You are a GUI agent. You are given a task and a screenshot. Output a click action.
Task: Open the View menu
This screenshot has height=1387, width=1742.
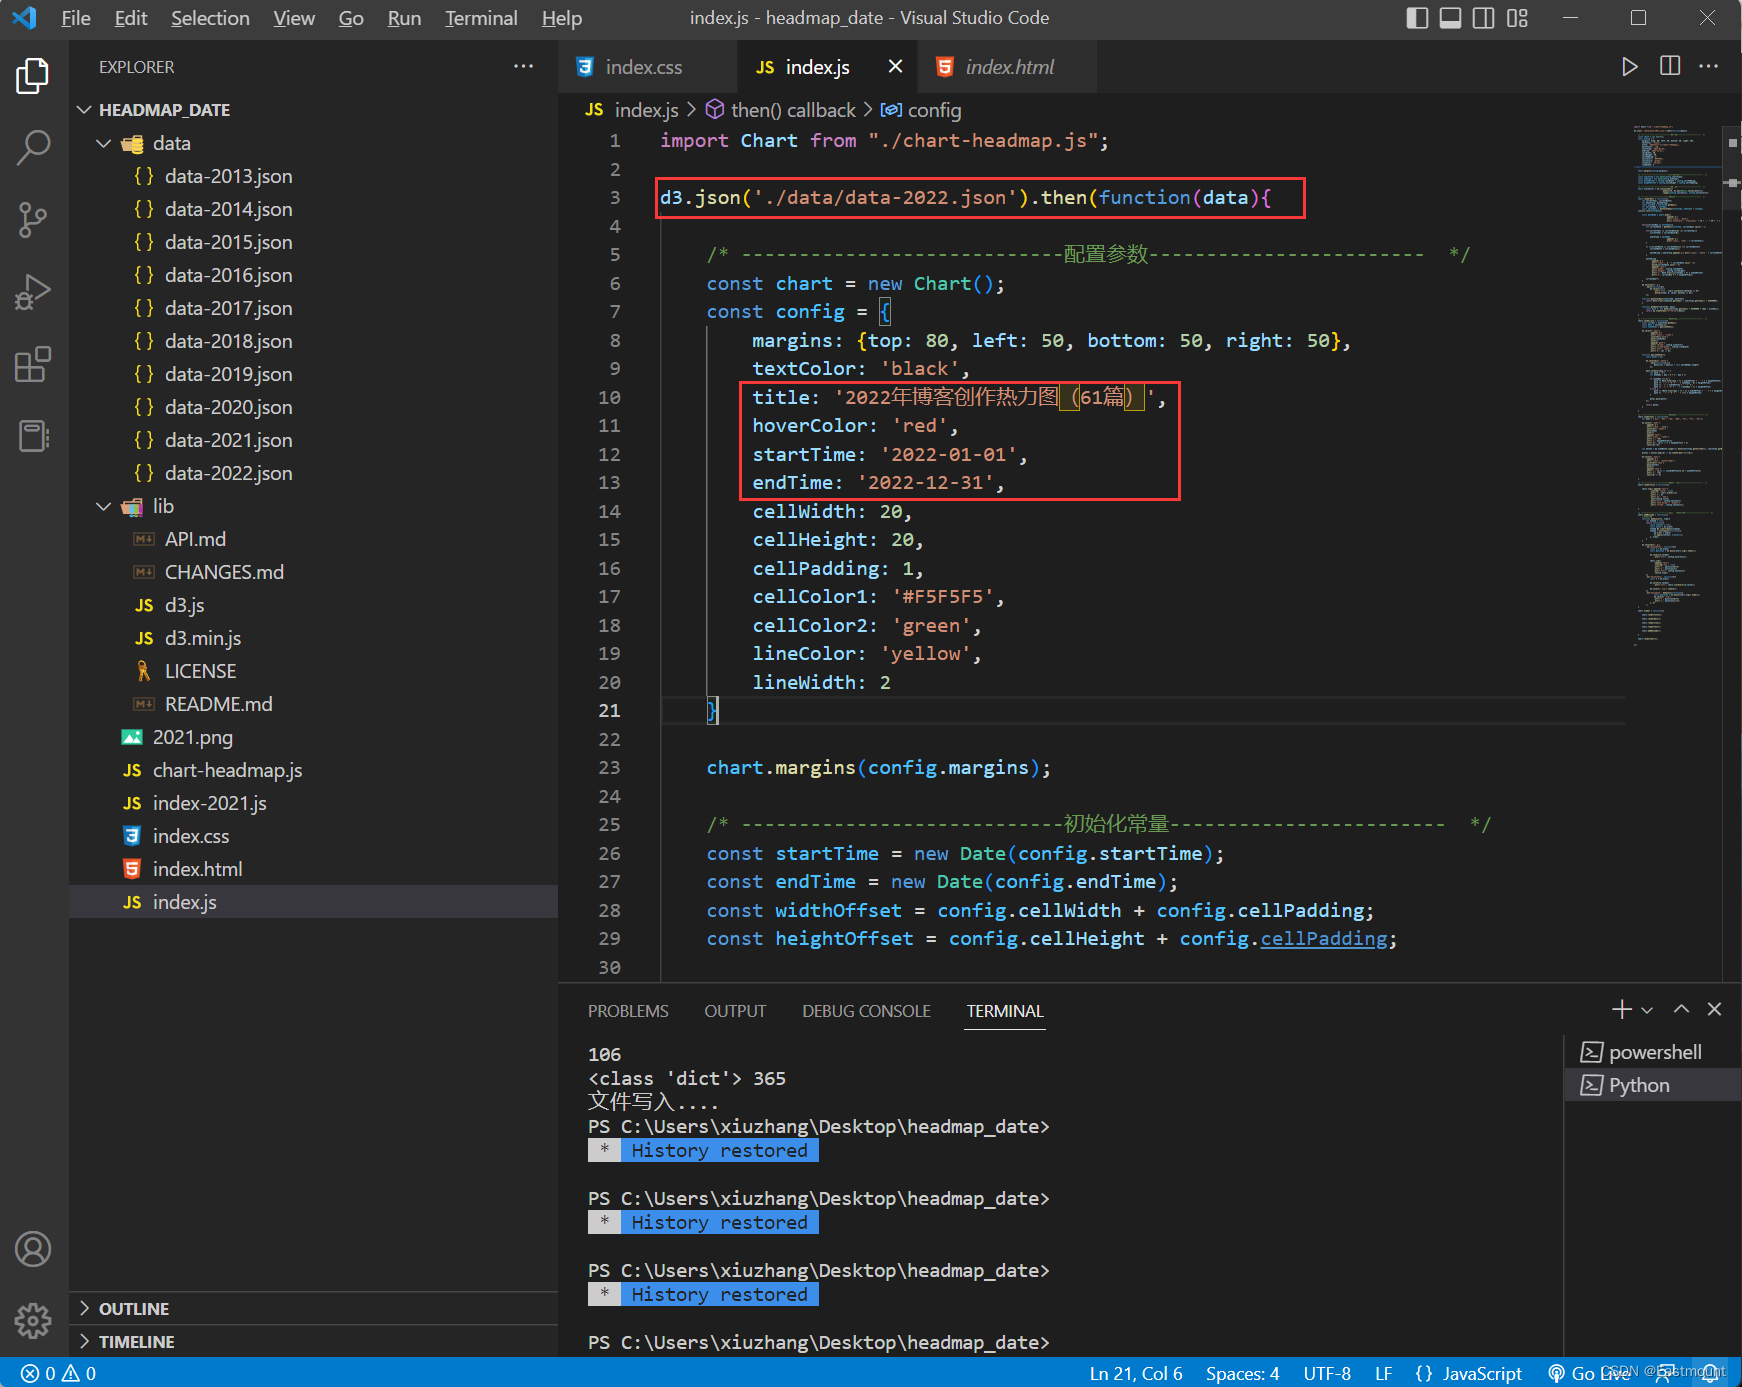click(x=294, y=18)
